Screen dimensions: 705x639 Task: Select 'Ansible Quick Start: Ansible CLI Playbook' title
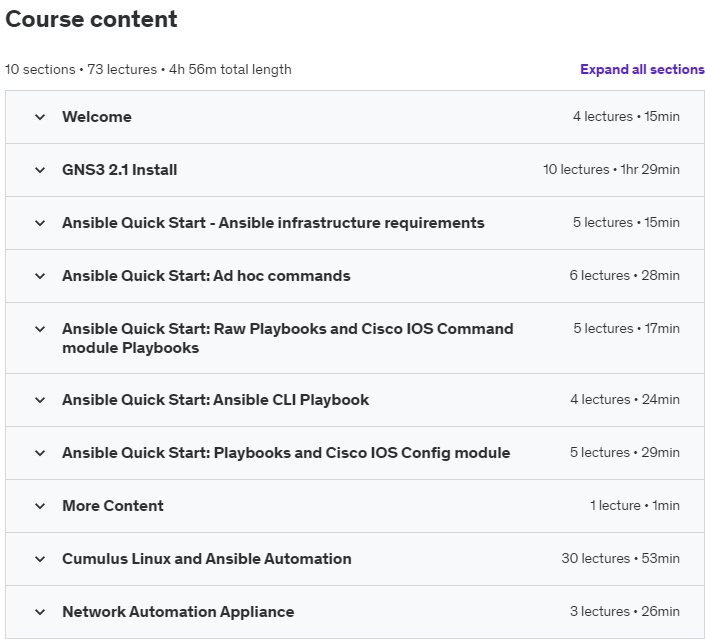pos(215,400)
